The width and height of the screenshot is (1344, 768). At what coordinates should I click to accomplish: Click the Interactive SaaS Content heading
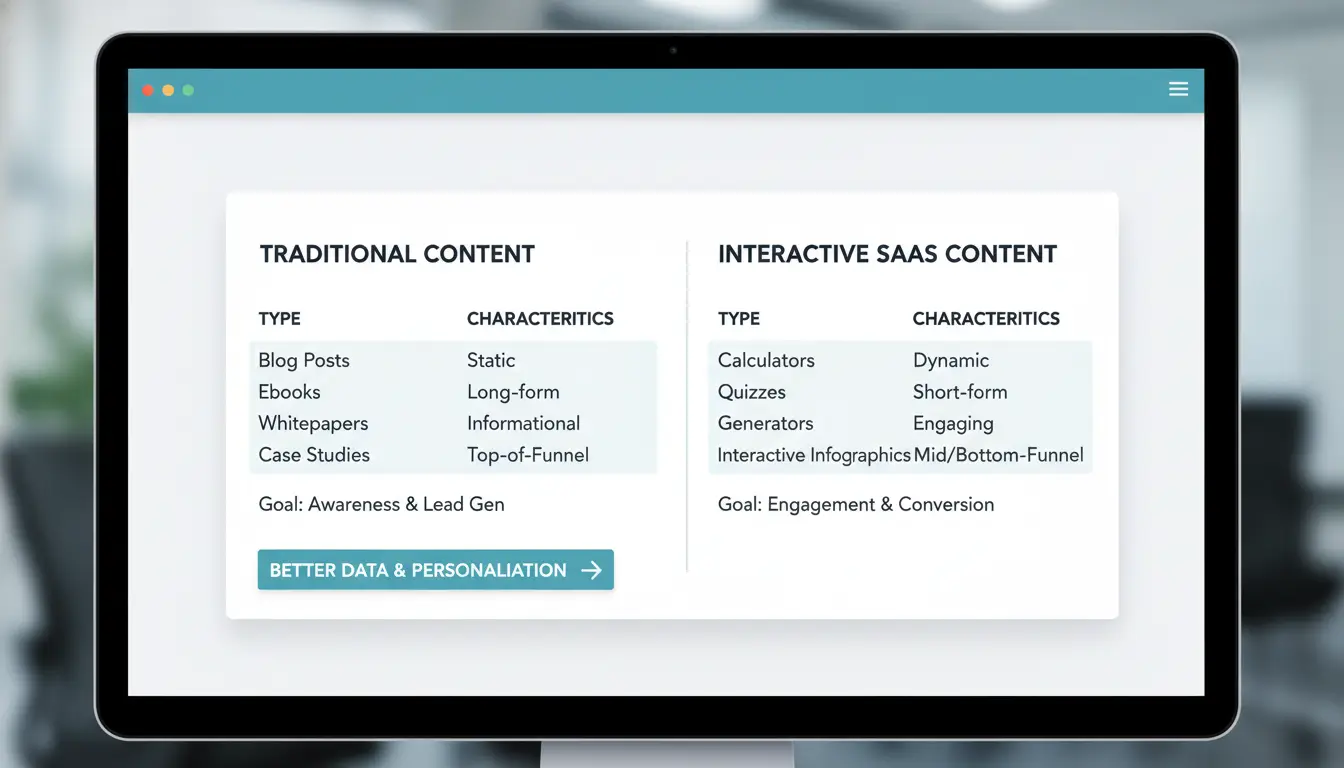coord(887,254)
